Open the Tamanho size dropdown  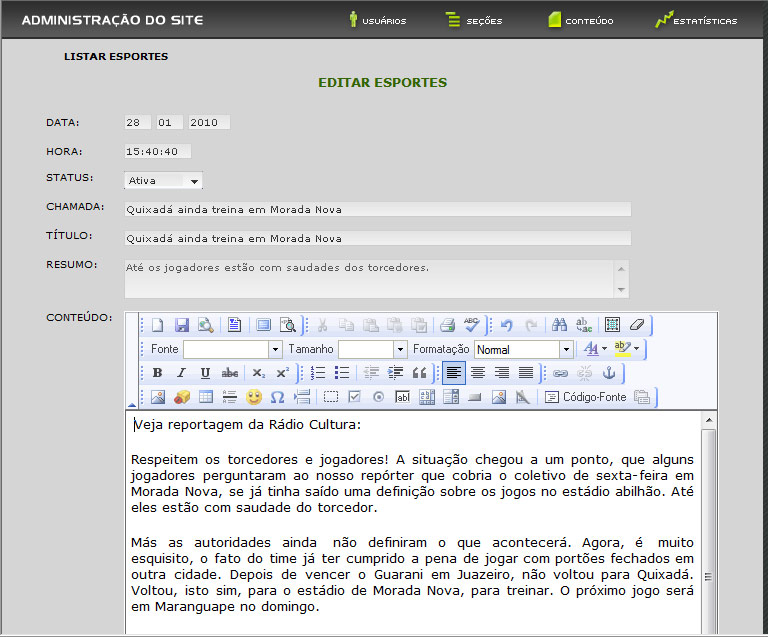tap(372, 349)
